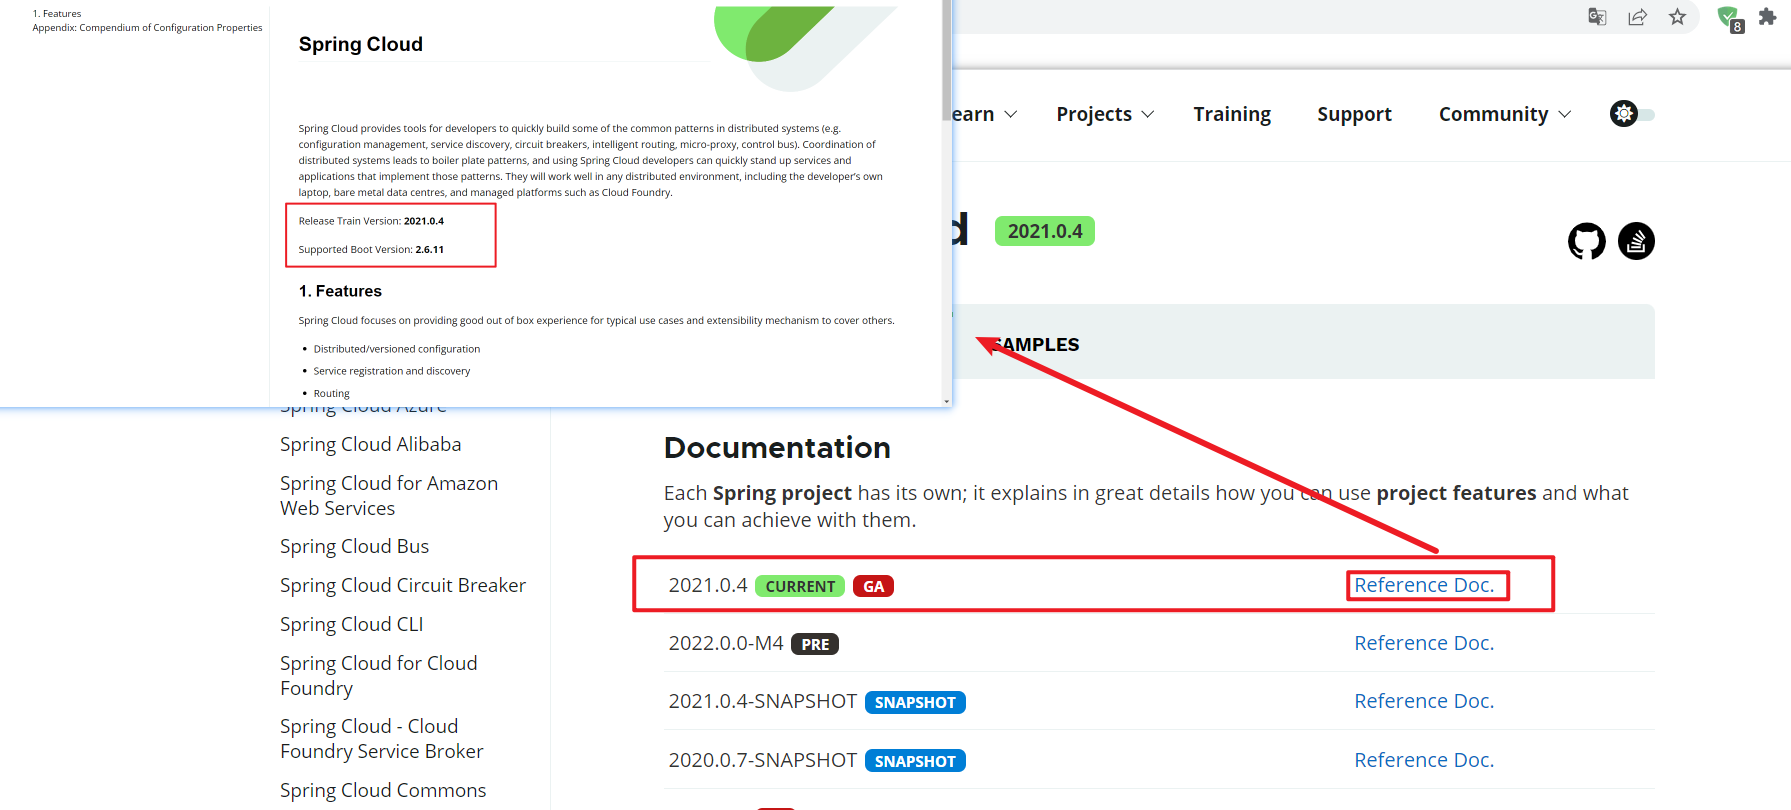Image resolution: width=1791 pixels, height=810 pixels.
Task: Bookmark this page with the star icon
Action: [x=1677, y=17]
